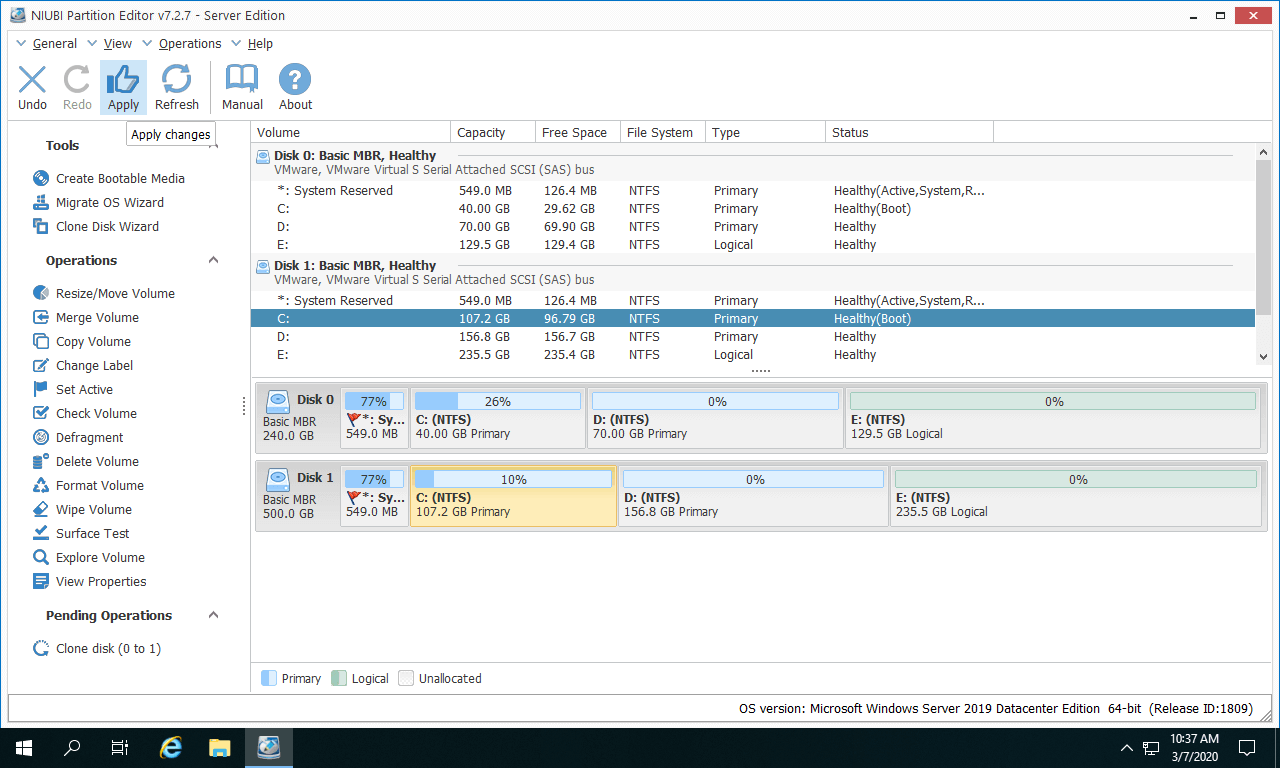Click the Free Space column header
This screenshot has height=768, width=1280.
click(x=574, y=132)
